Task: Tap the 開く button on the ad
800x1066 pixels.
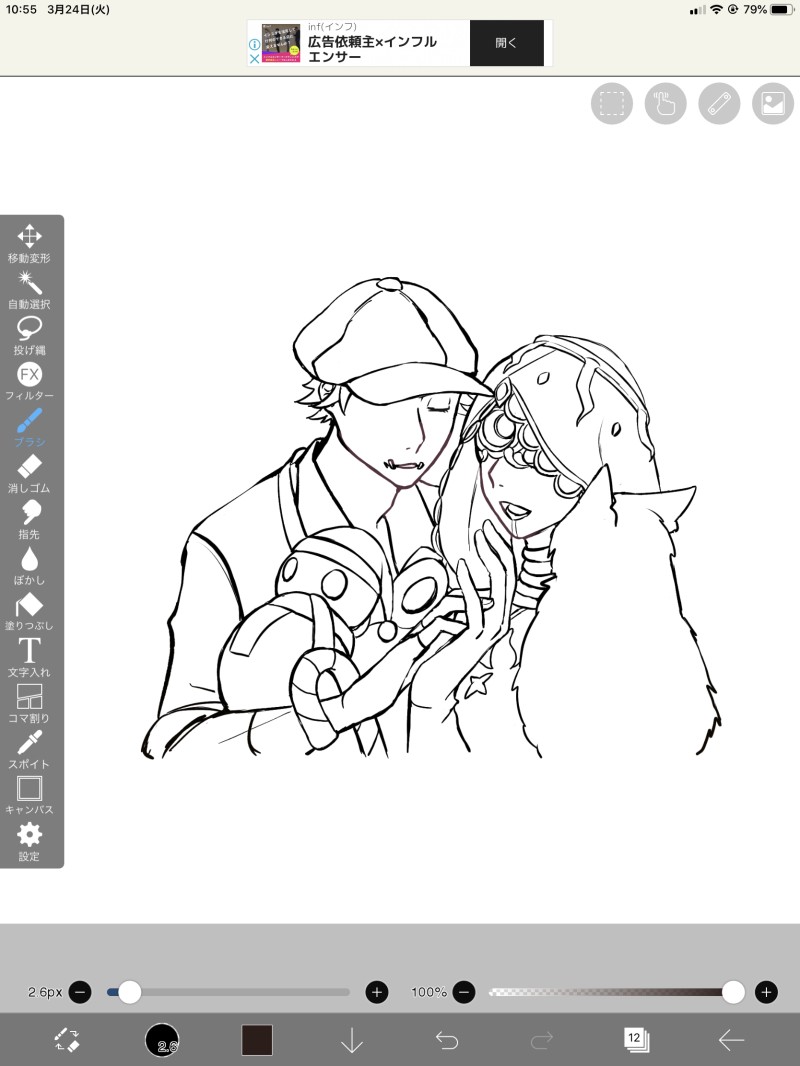Action: pos(506,43)
